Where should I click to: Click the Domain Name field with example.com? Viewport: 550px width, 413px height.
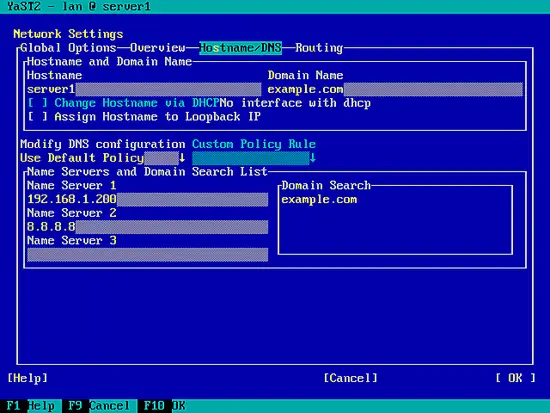click(395, 89)
